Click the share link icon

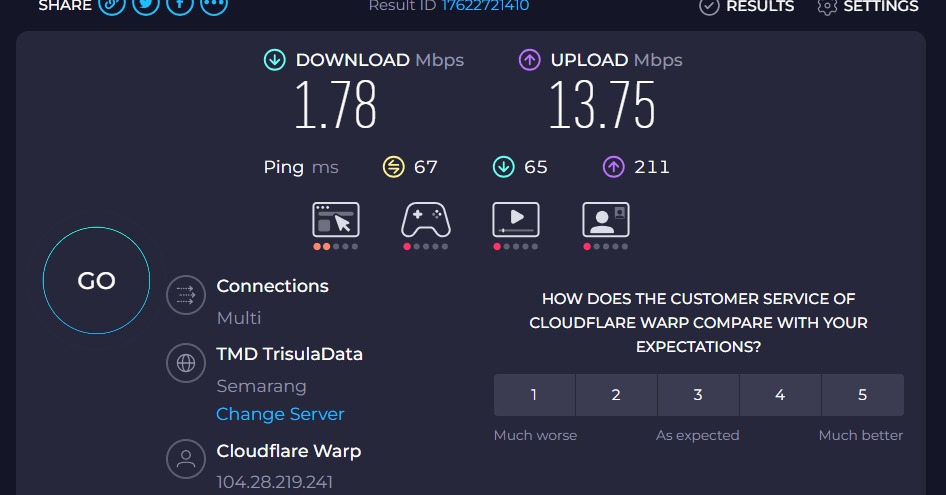click(x=112, y=5)
